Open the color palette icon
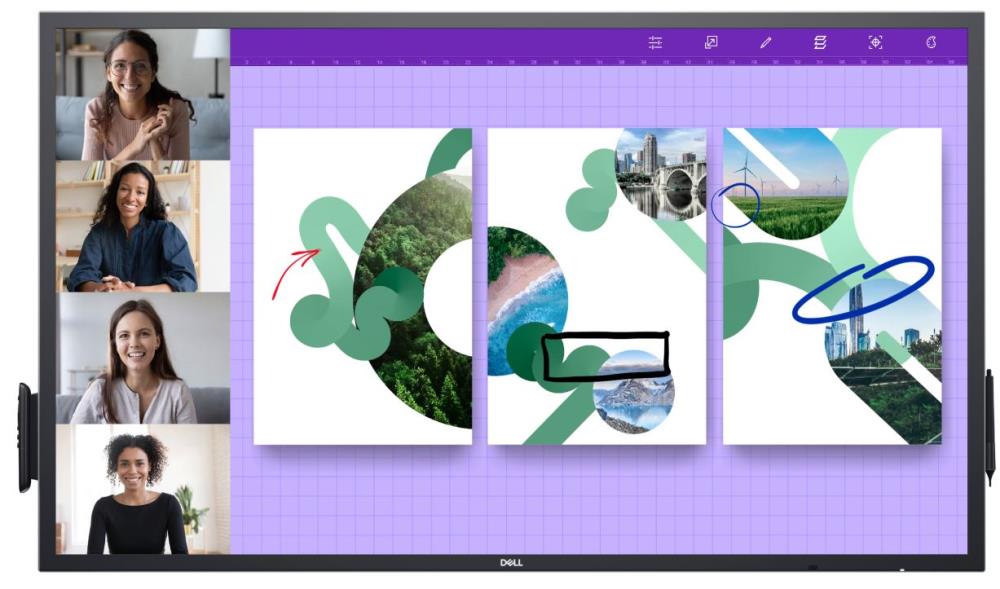Viewport: 1000px width, 589px height. click(930, 43)
